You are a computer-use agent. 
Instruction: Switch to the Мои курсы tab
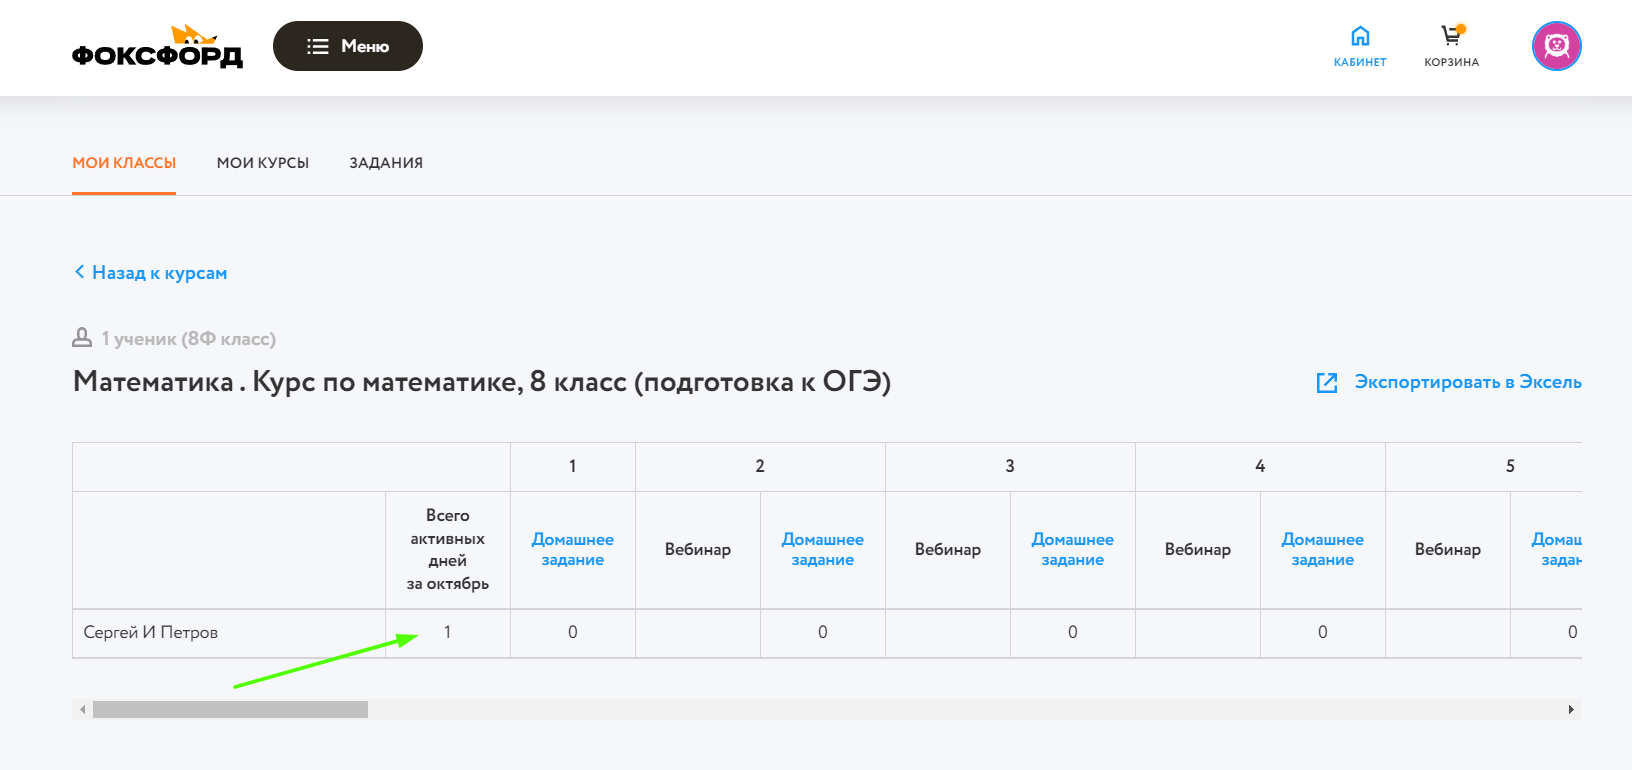pos(263,163)
